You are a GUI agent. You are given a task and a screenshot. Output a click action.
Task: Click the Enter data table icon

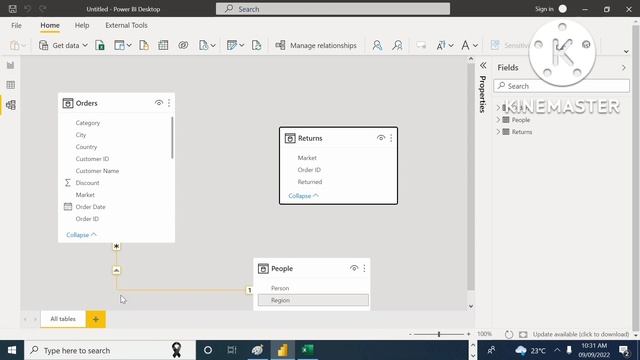click(163, 45)
